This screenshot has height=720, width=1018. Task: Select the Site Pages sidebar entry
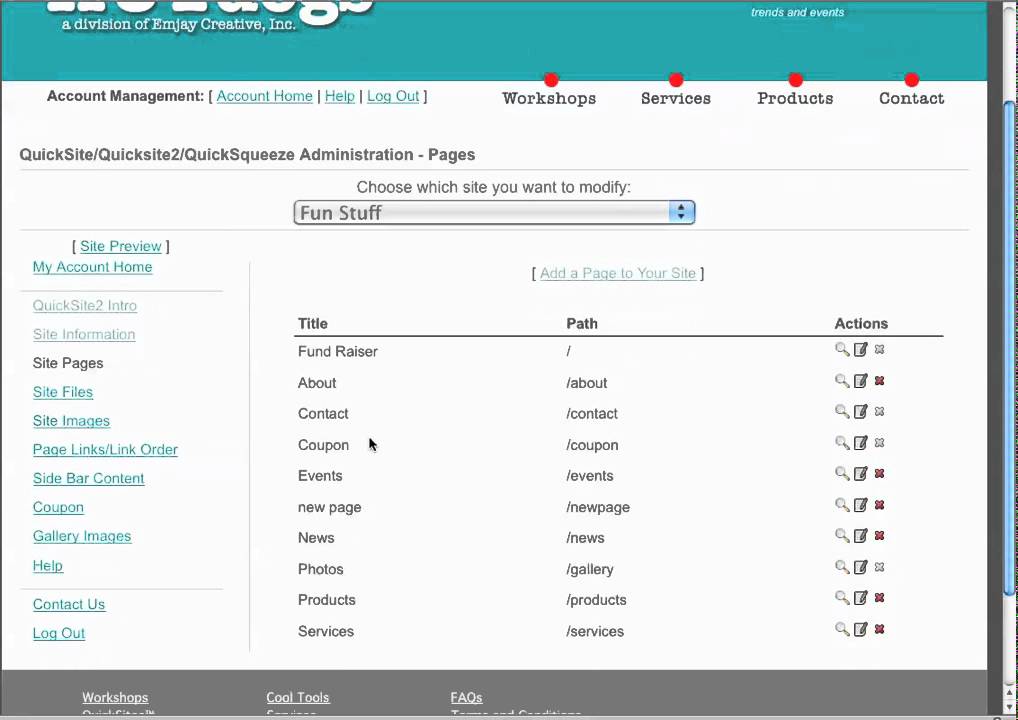(68, 363)
